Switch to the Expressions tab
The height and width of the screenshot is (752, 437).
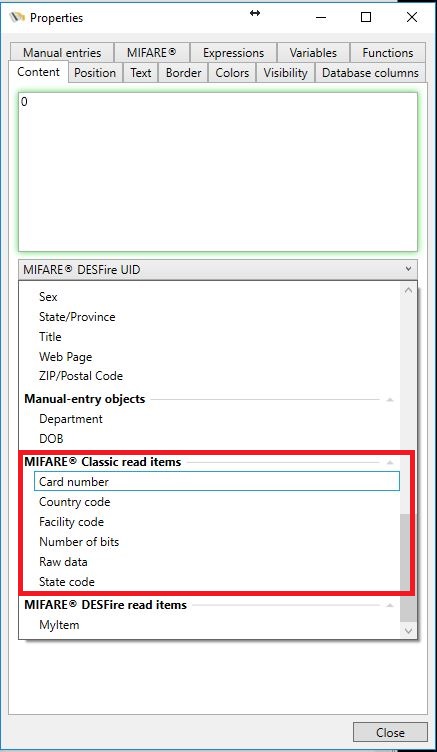click(233, 53)
